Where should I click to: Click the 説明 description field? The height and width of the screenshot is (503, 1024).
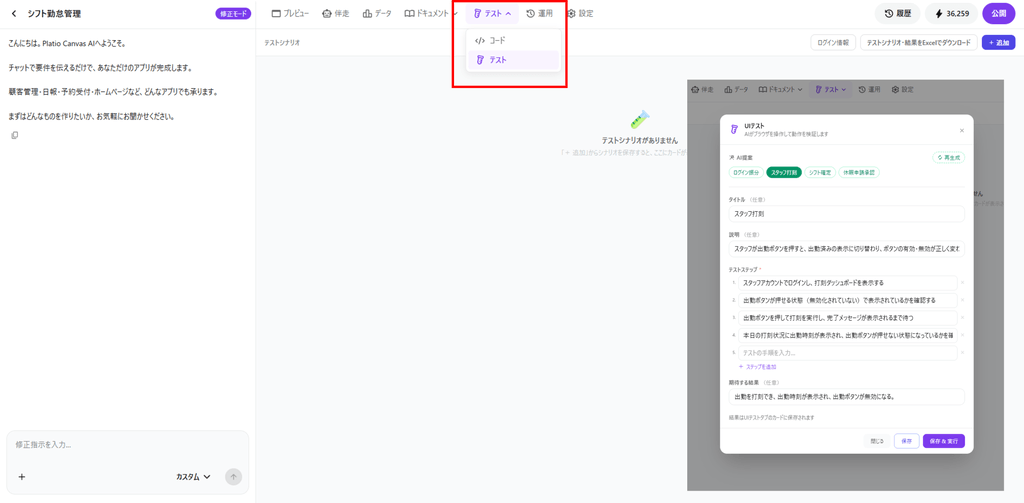[846, 249]
